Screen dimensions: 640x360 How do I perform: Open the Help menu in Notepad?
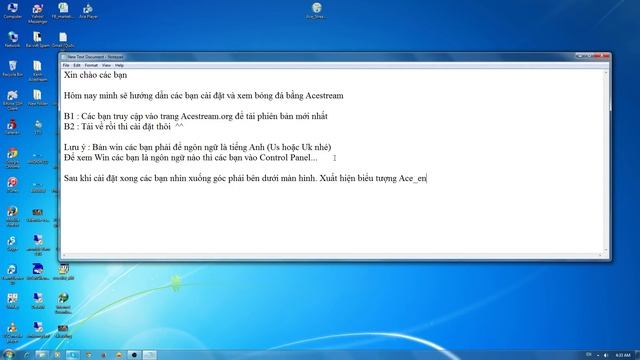[x=119, y=65]
